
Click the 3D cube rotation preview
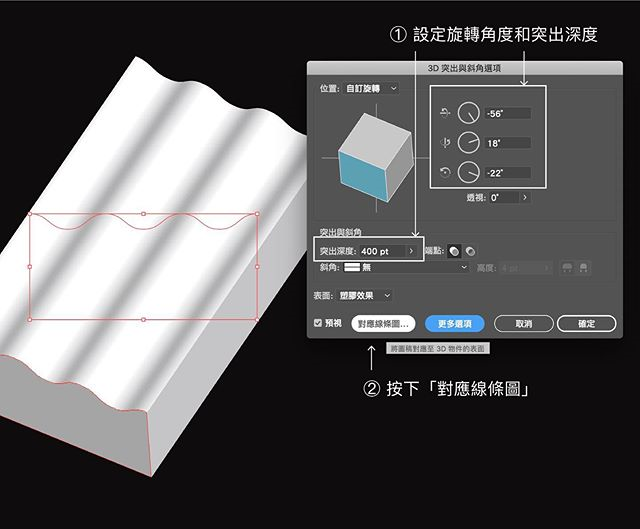[x=376, y=158]
